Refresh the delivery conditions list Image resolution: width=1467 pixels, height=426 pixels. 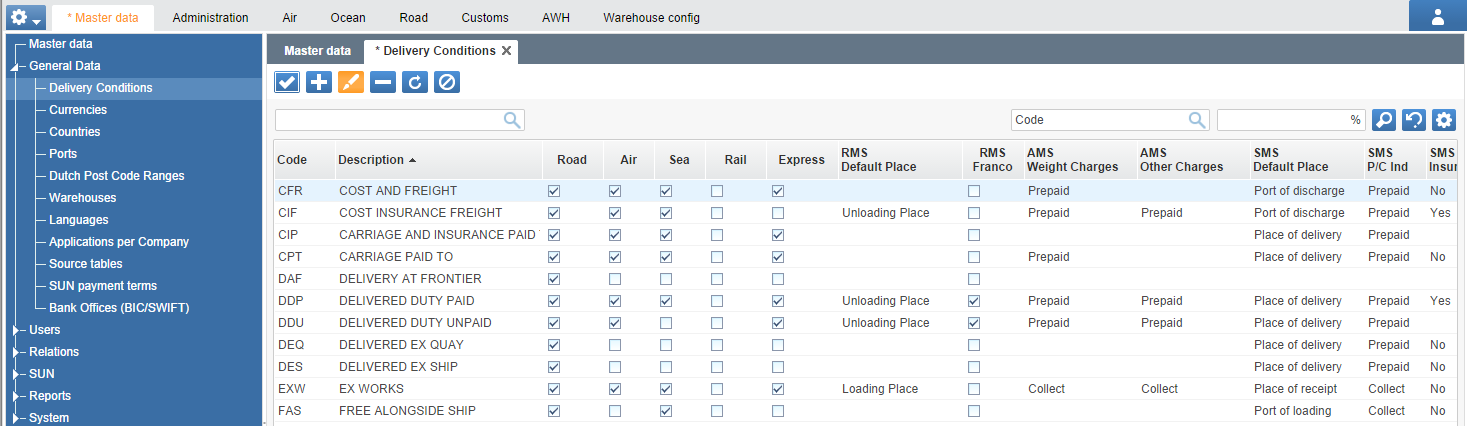pyautogui.click(x=415, y=82)
